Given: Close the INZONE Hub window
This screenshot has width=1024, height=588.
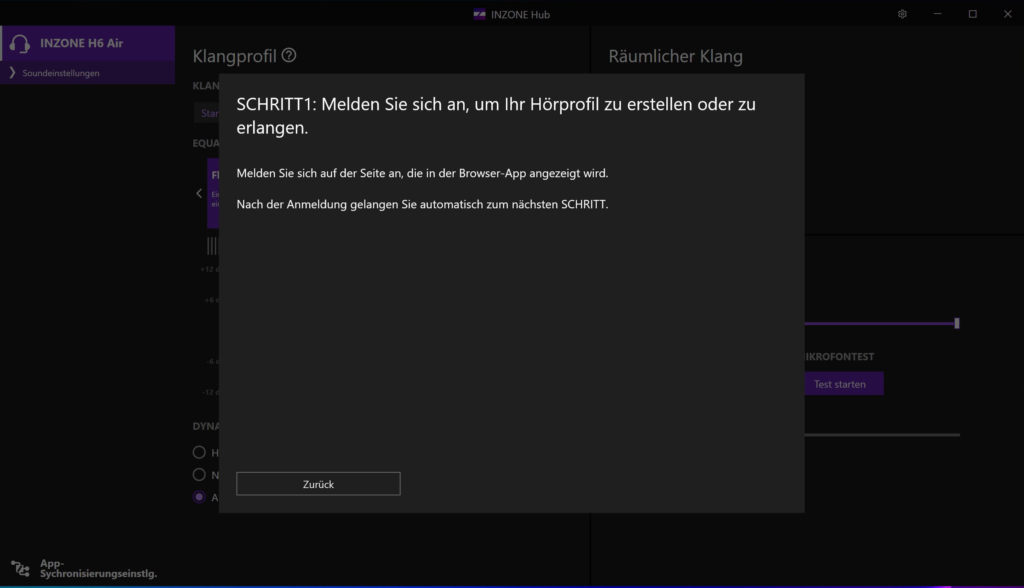Looking at the screenshot, I should pos(1007,14).
